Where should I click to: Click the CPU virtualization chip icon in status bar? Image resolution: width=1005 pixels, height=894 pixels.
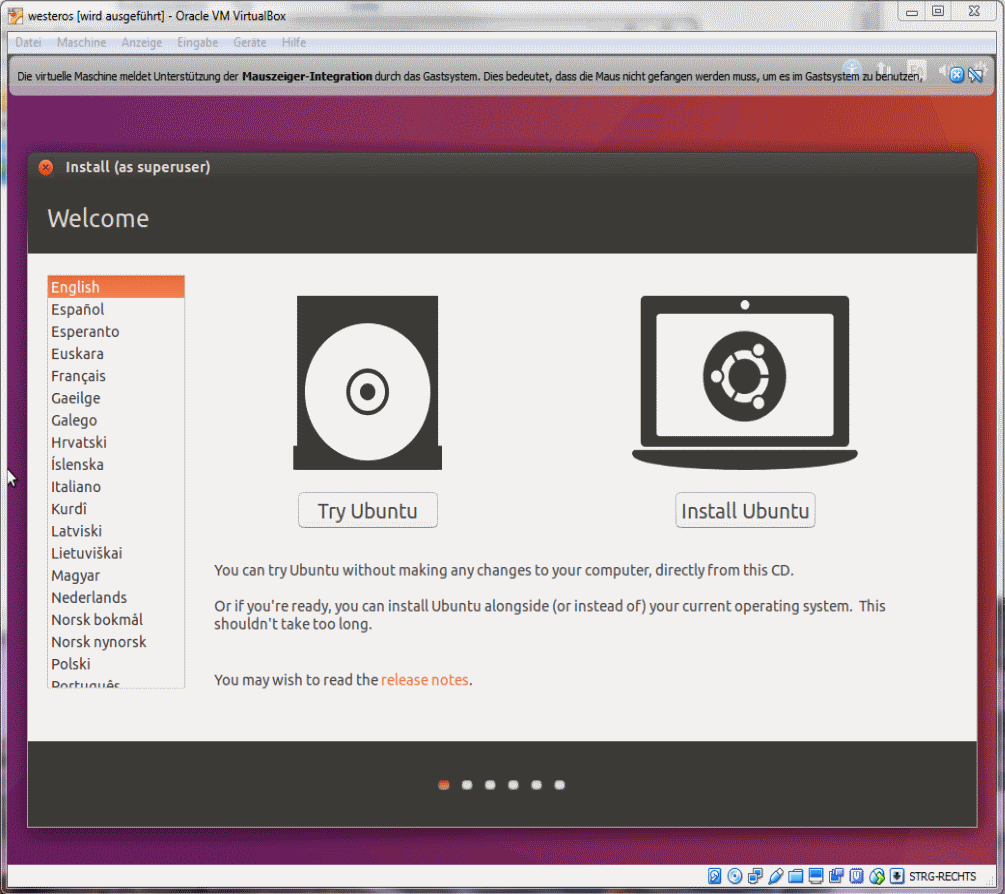click(x=856, y=876)
